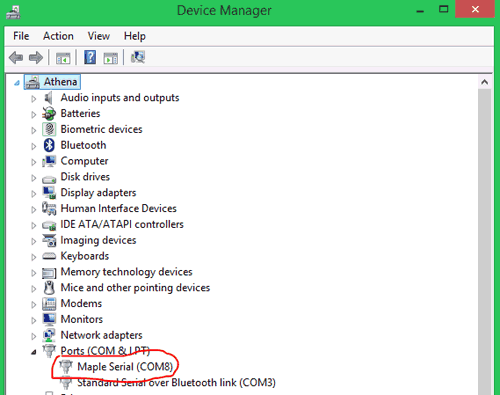Click Scan for hardware changes icon
The image size is (500, 395).
tap(138, 57)
